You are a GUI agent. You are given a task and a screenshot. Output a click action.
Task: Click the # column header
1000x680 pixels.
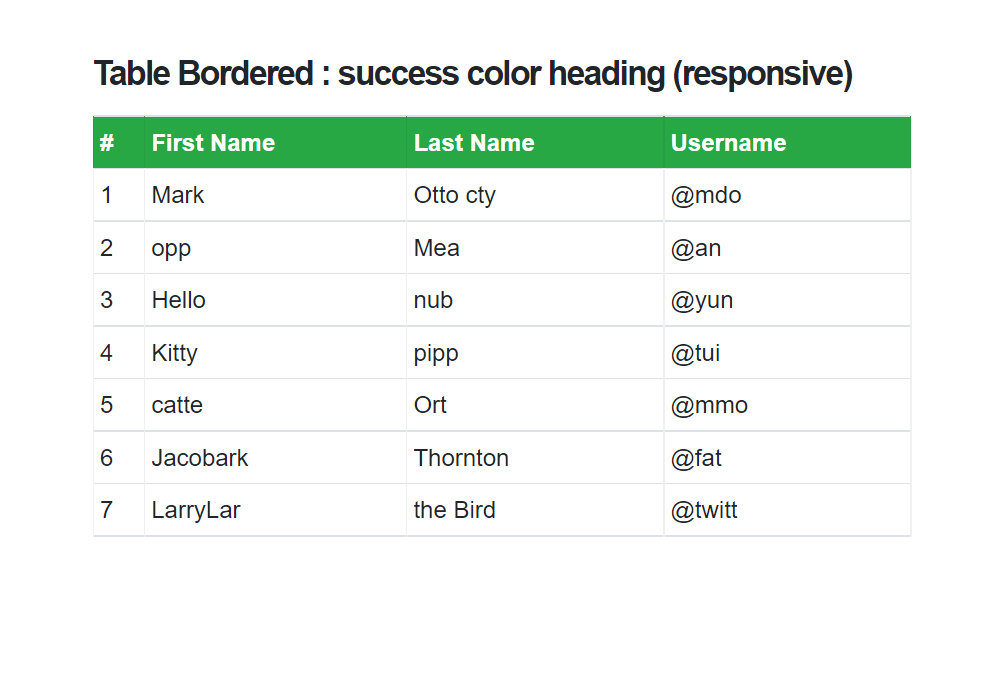coord(119,142)
